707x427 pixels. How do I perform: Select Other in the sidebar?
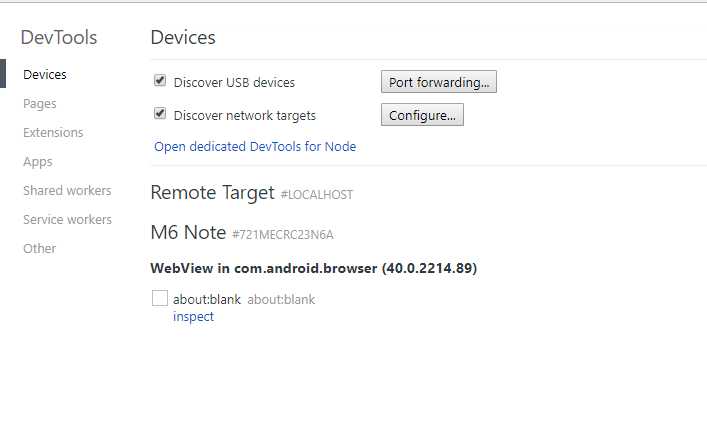40,248
